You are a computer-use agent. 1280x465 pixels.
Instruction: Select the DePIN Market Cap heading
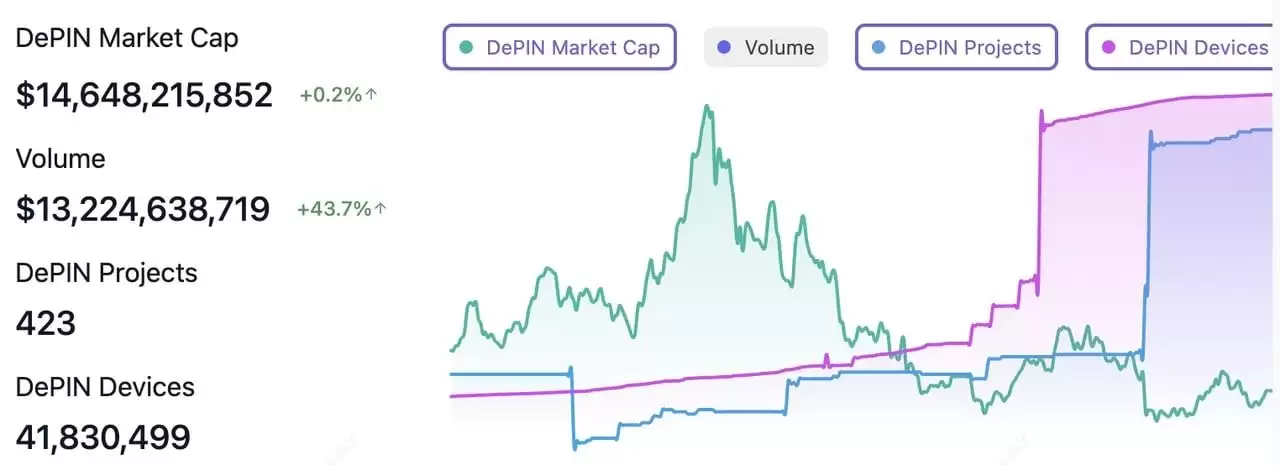pyautogui.click(x=127, y=38)
